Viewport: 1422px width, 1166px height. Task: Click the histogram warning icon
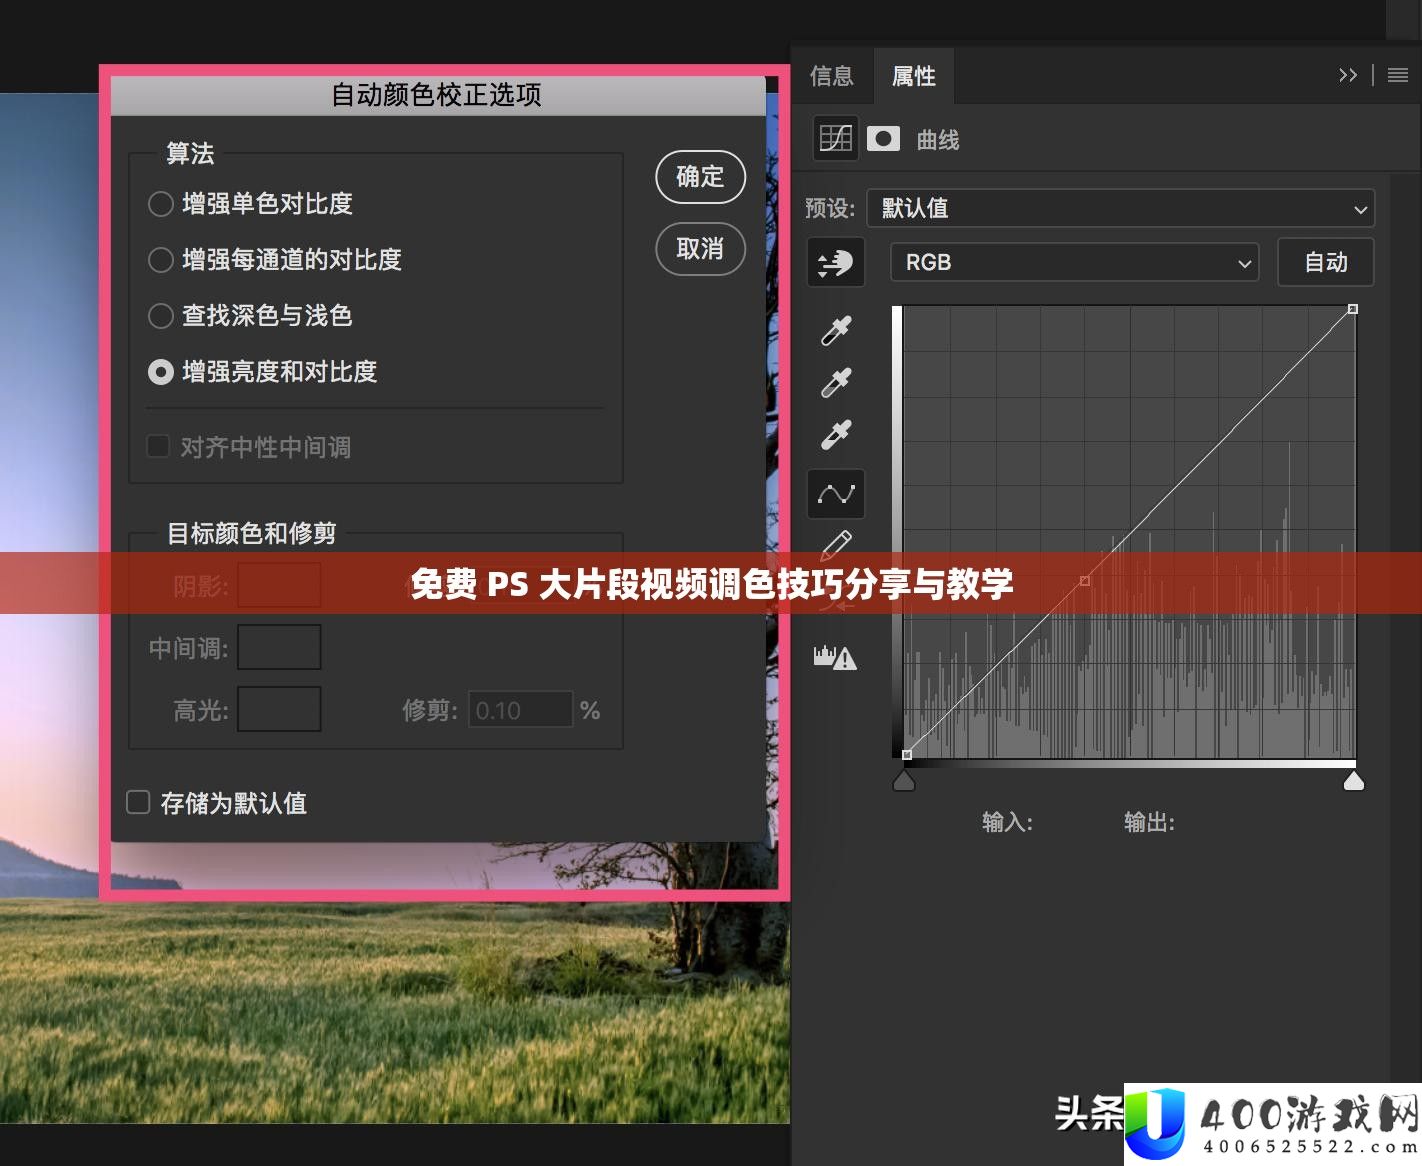[835, 657]
